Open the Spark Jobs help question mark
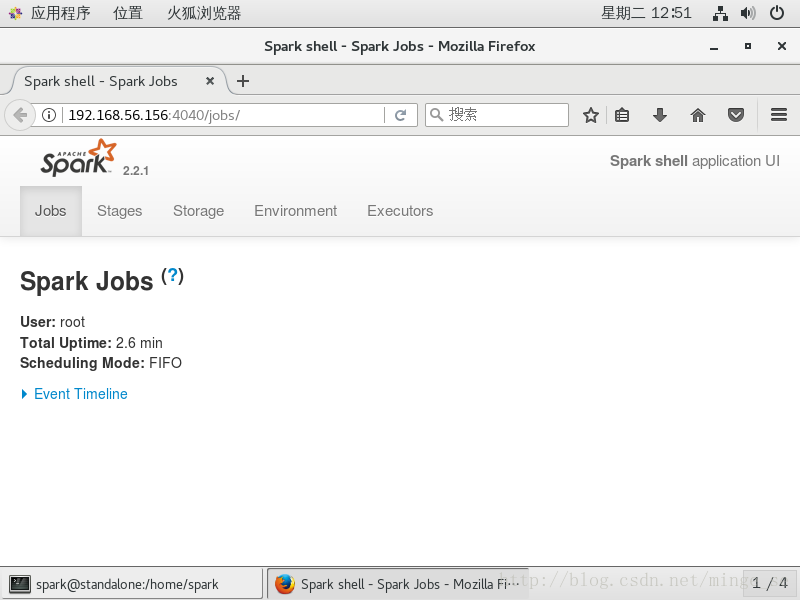Screen dimensions: 800x600 tap(172, 276)
